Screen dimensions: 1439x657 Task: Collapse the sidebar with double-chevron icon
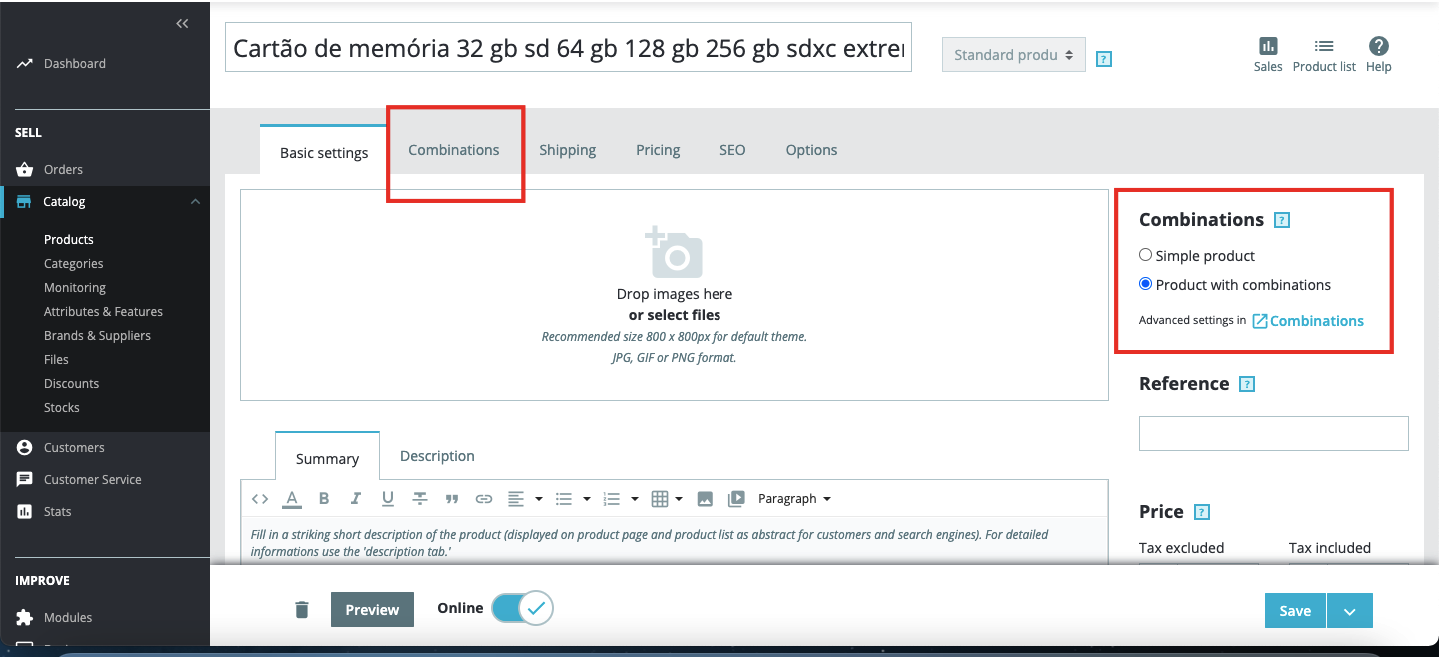coord(182,24)
